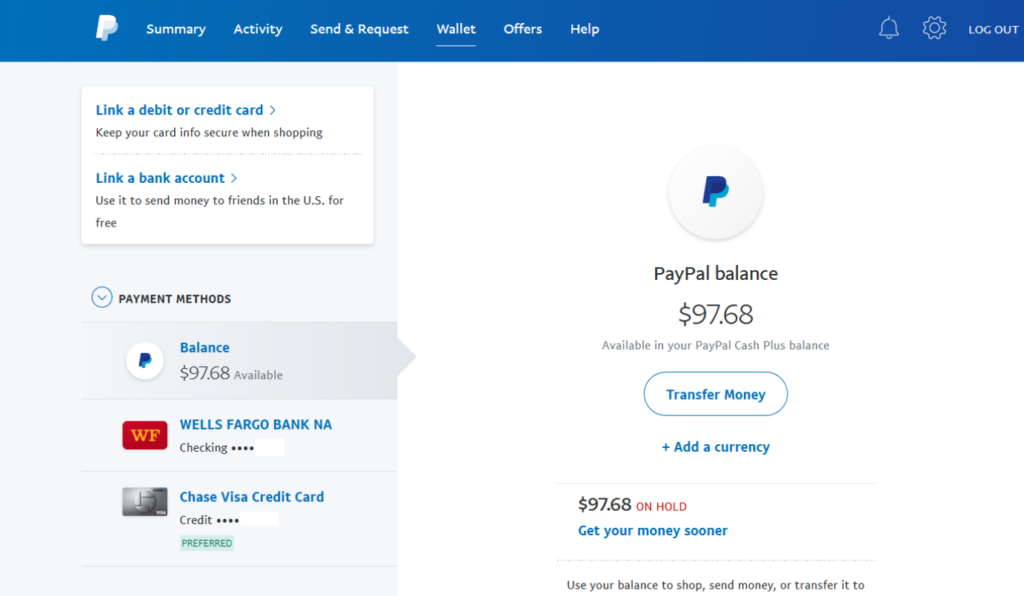Screen dimensions: 1024x596
Task: Click 'Keep your card info secure' text
Action: click(209, 133)
